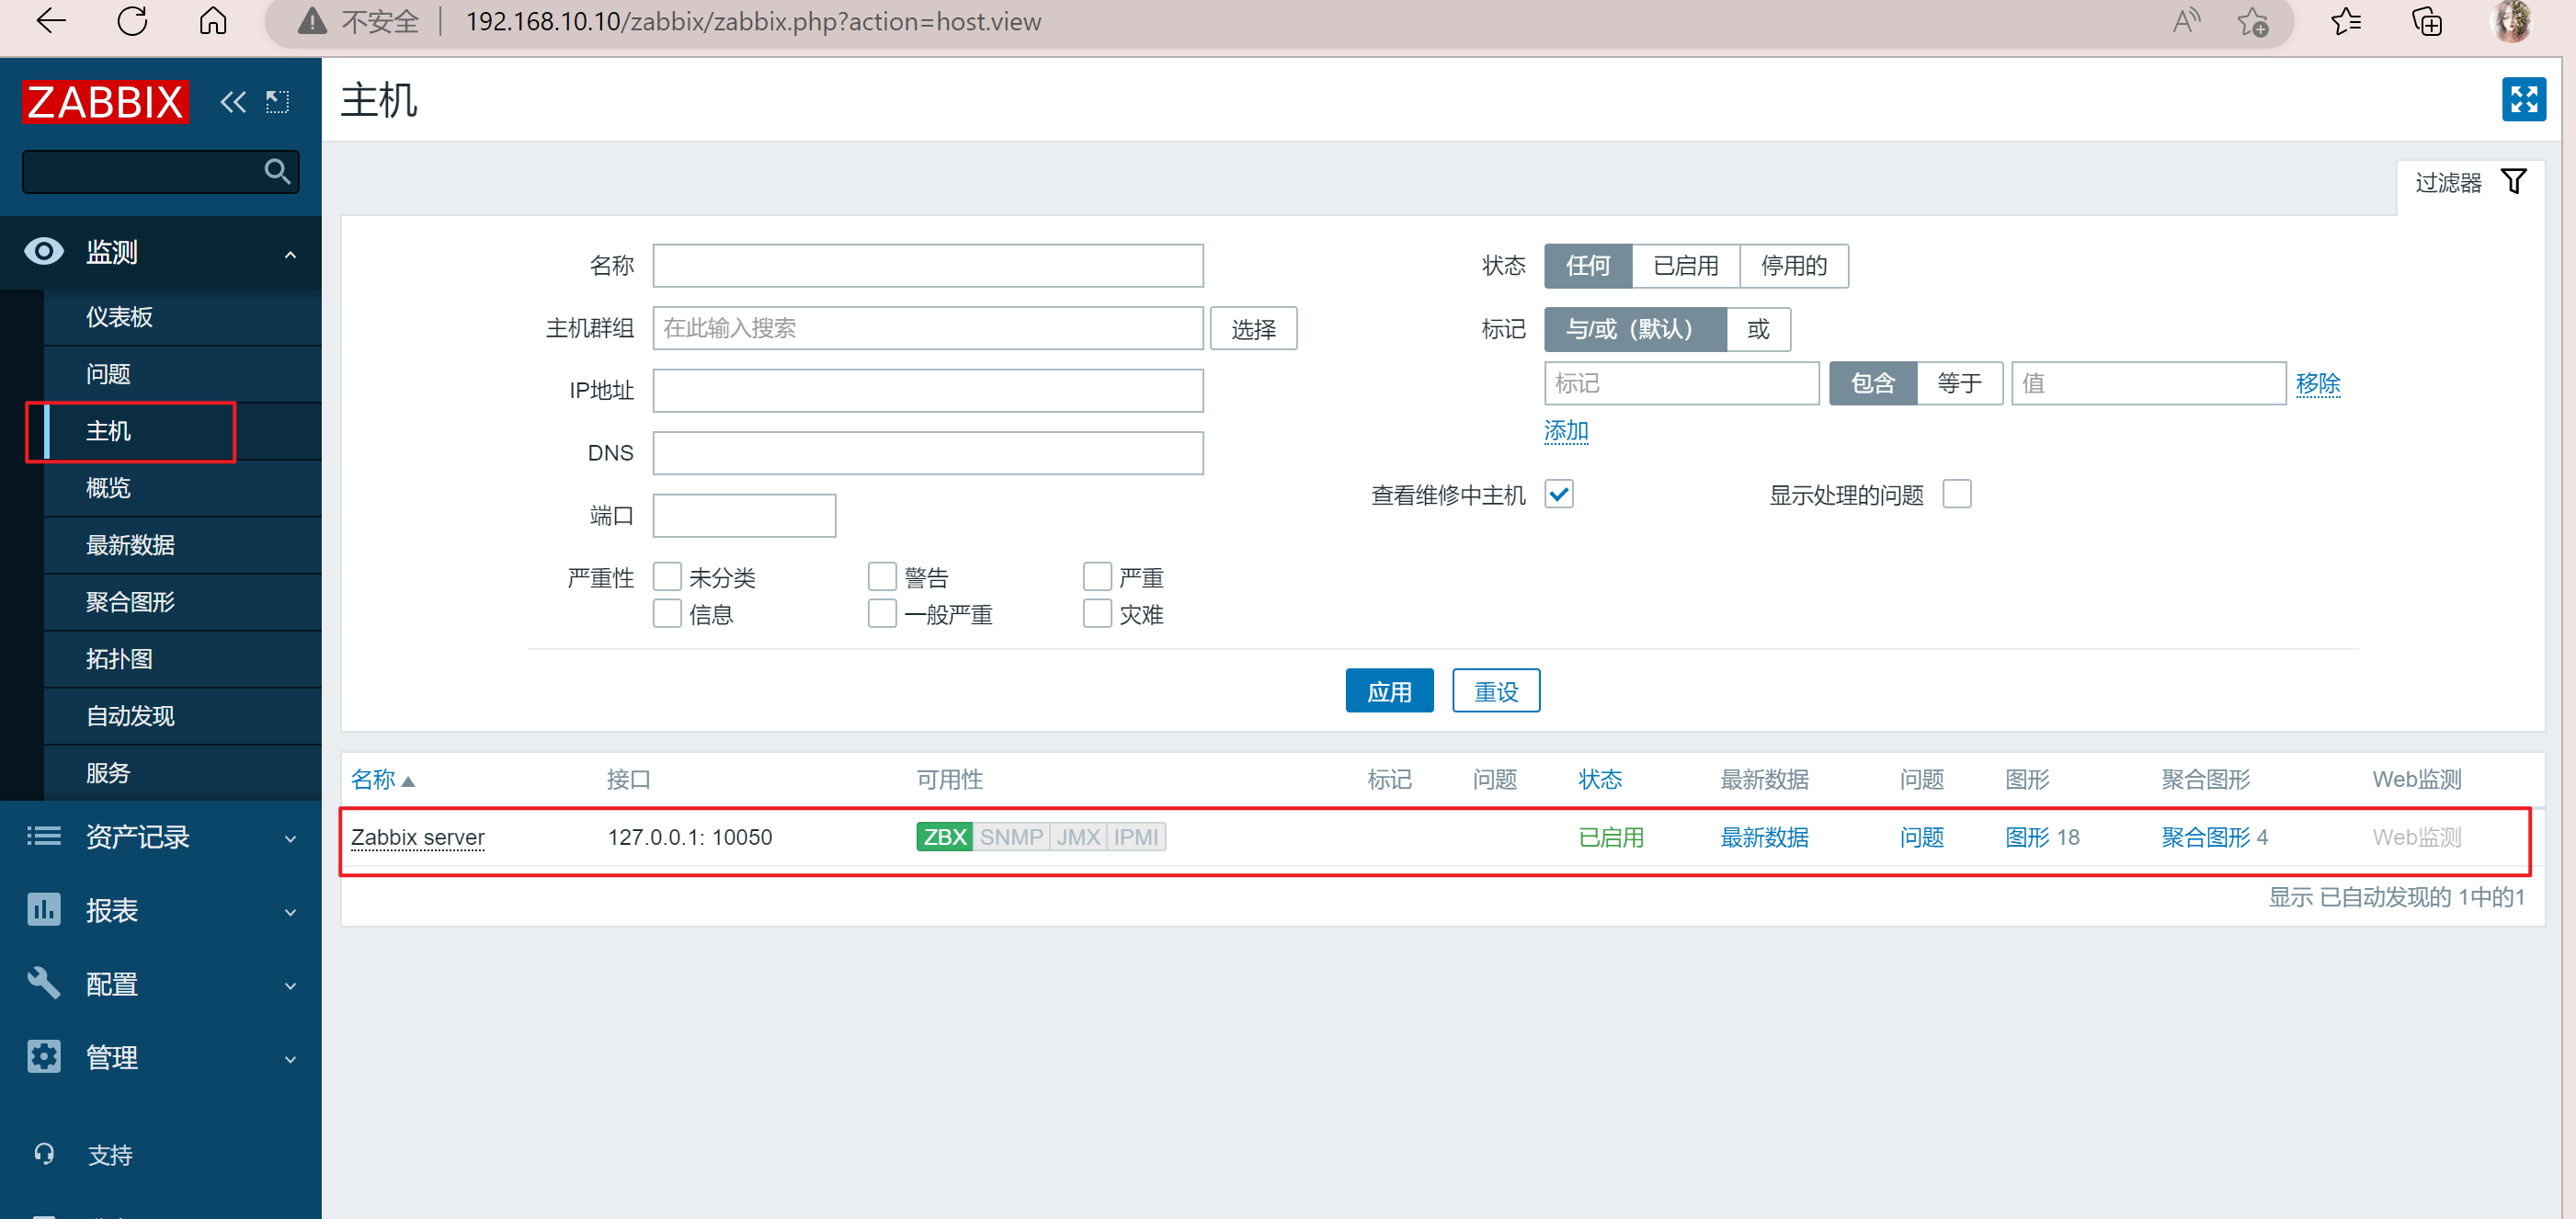Focus the IP地址 filter input
Image resolution: width=2576 pixels, height=1219 pixels.
click(928, 391)
